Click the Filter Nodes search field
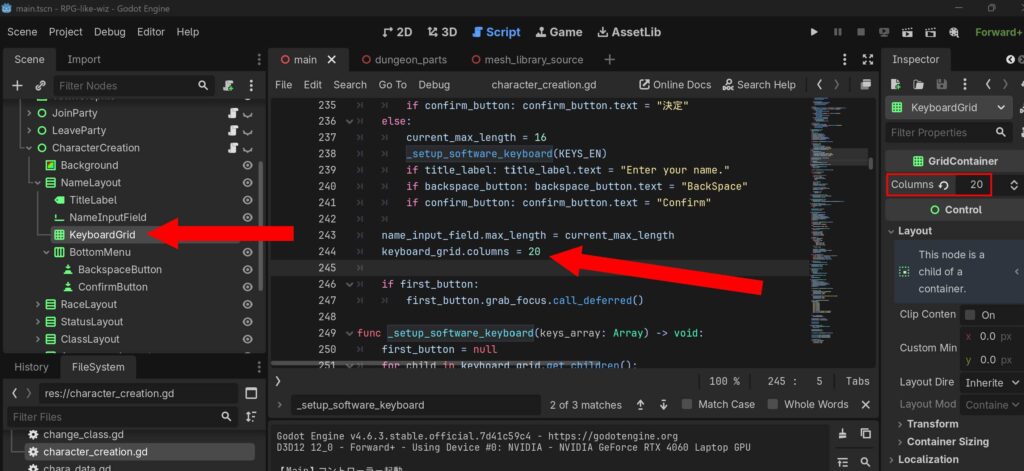This screenshot has width=1024, height=471. pyautogui.click(x=133, y=86)
